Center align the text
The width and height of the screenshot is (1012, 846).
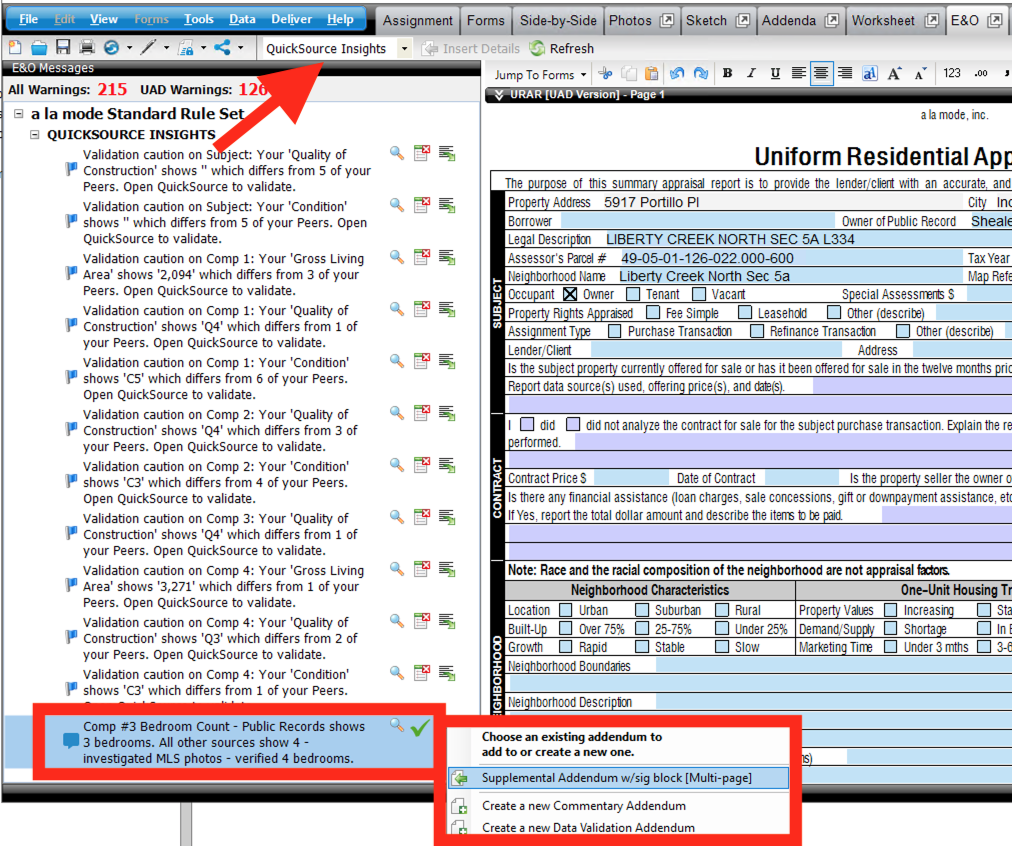[821, 74]
